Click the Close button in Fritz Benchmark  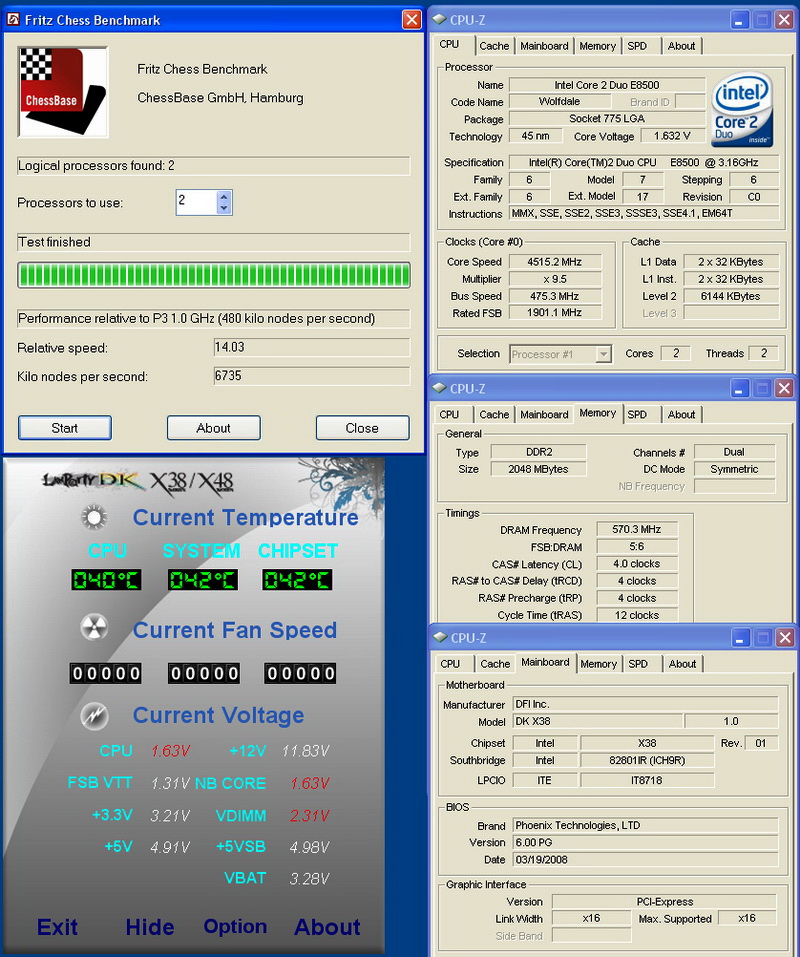coord(362,428)
